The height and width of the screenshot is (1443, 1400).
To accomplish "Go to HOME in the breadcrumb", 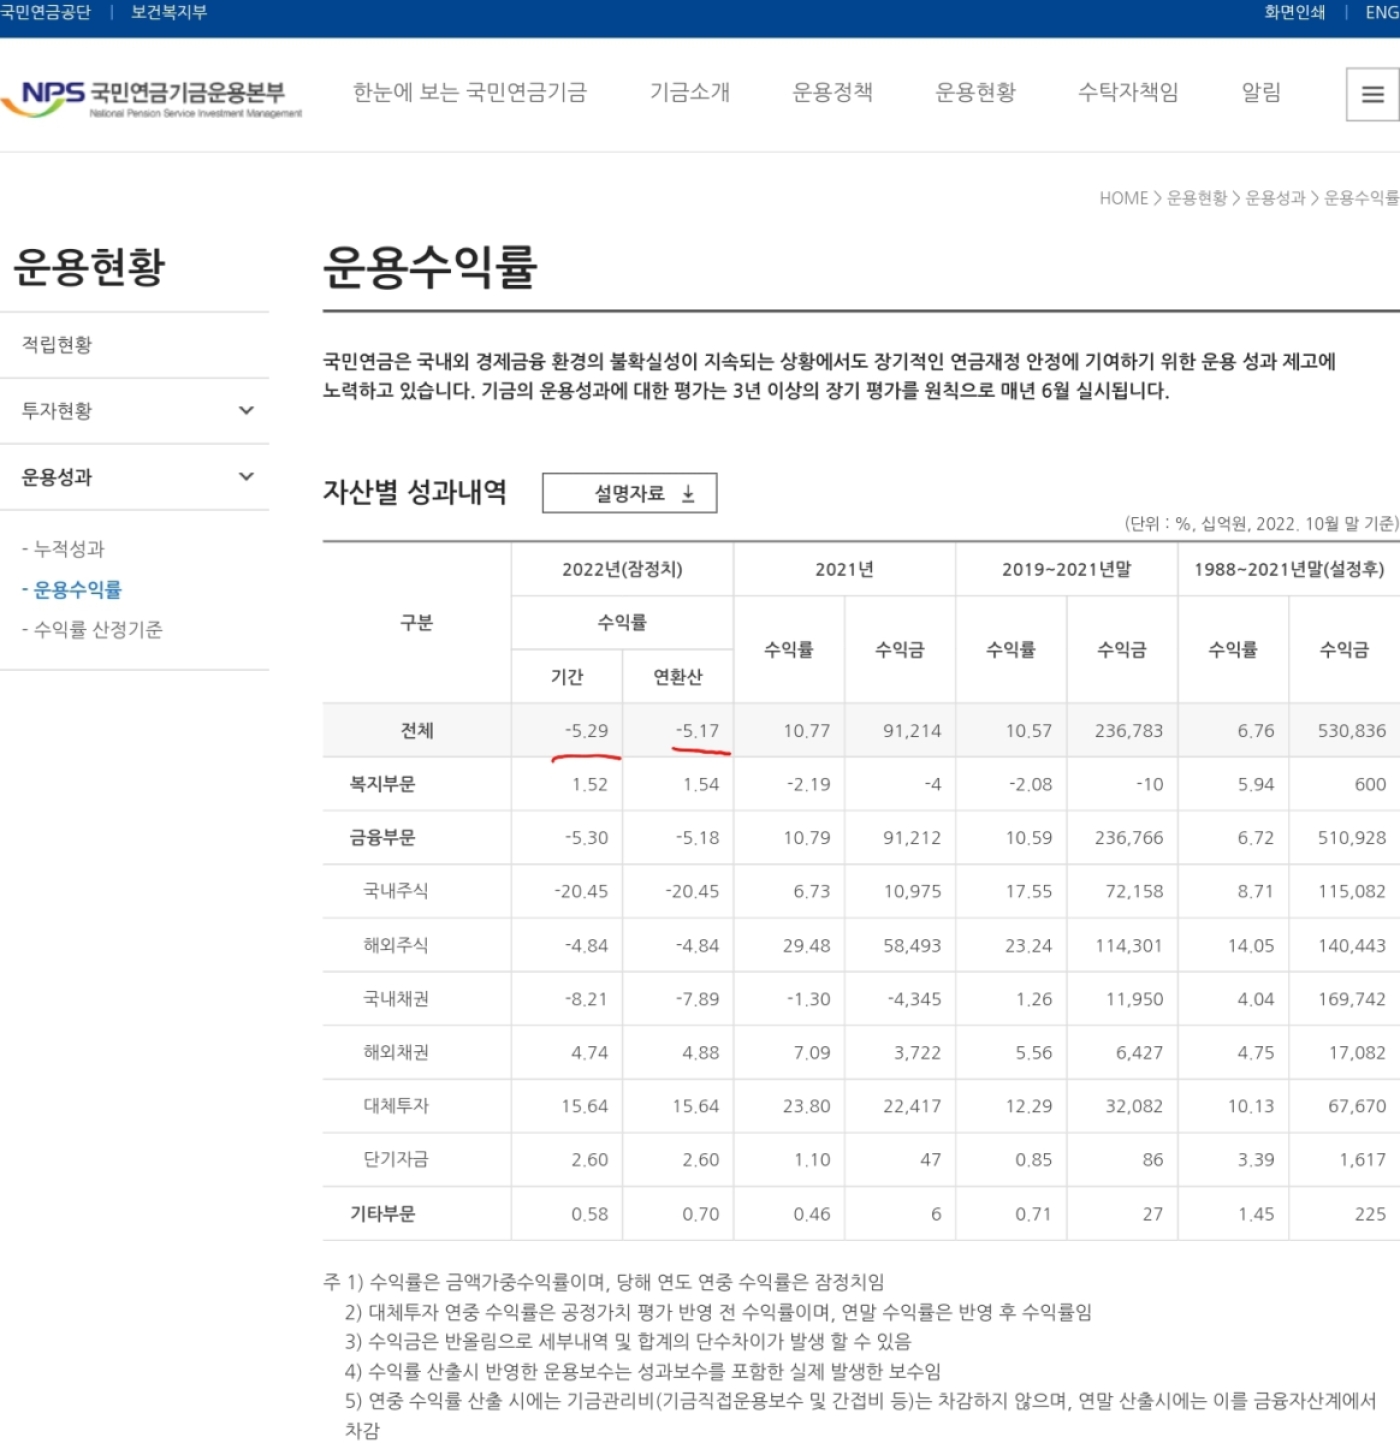I will 1123,198.
